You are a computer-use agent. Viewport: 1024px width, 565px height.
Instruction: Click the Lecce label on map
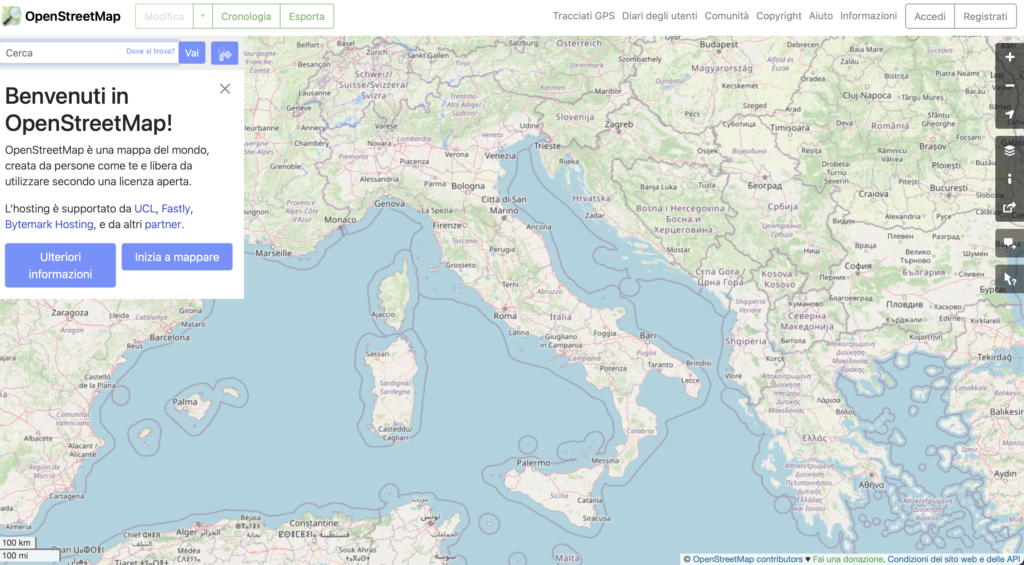point(690,379)
